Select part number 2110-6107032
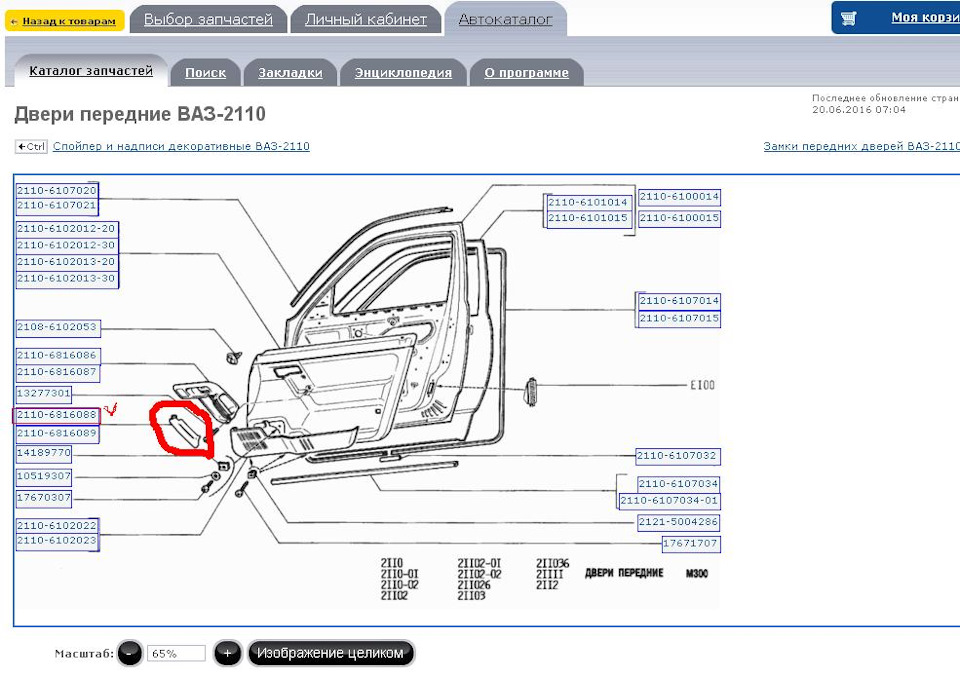The height and width of the screenshot is (679, 960). (677, 456)
